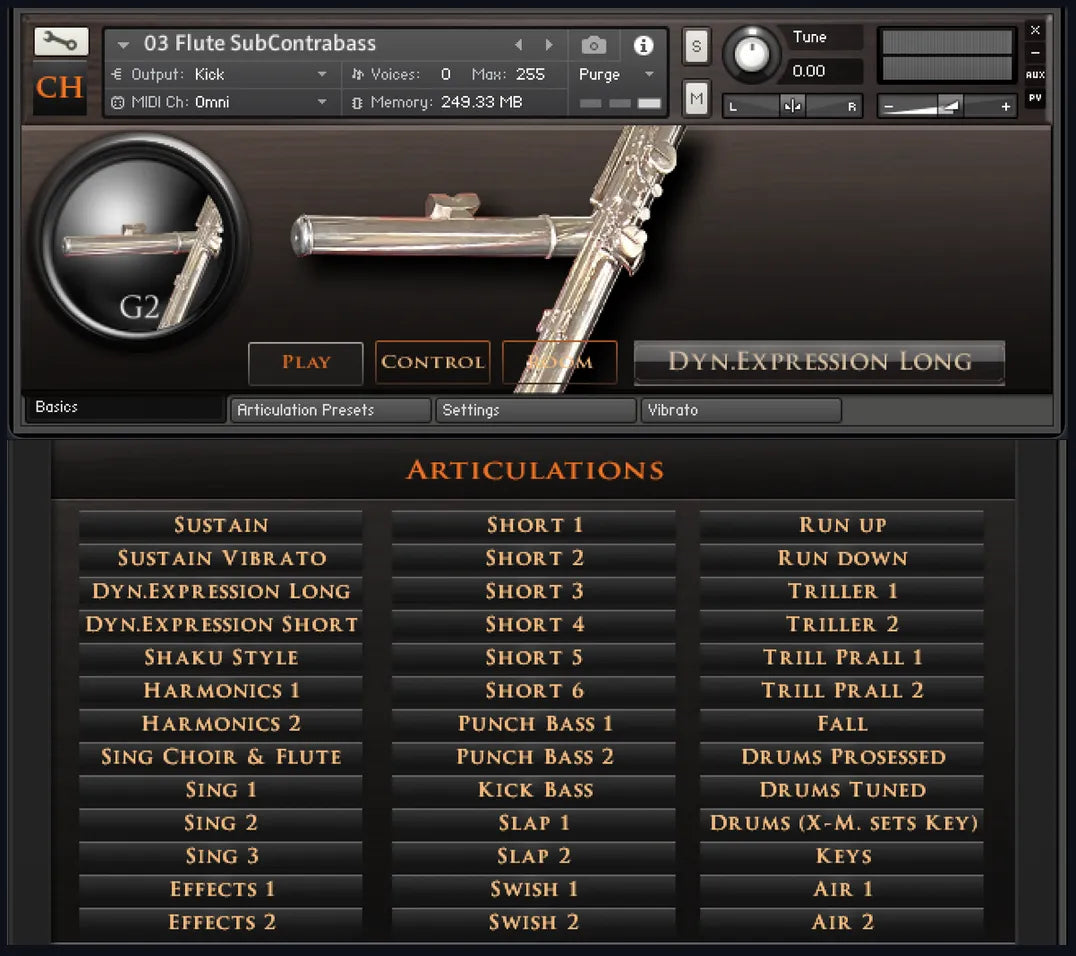This screenshot has width=1076, height=956.
Task: Open instrument edit mode with wrench icon
Action: tap(61, 41)
